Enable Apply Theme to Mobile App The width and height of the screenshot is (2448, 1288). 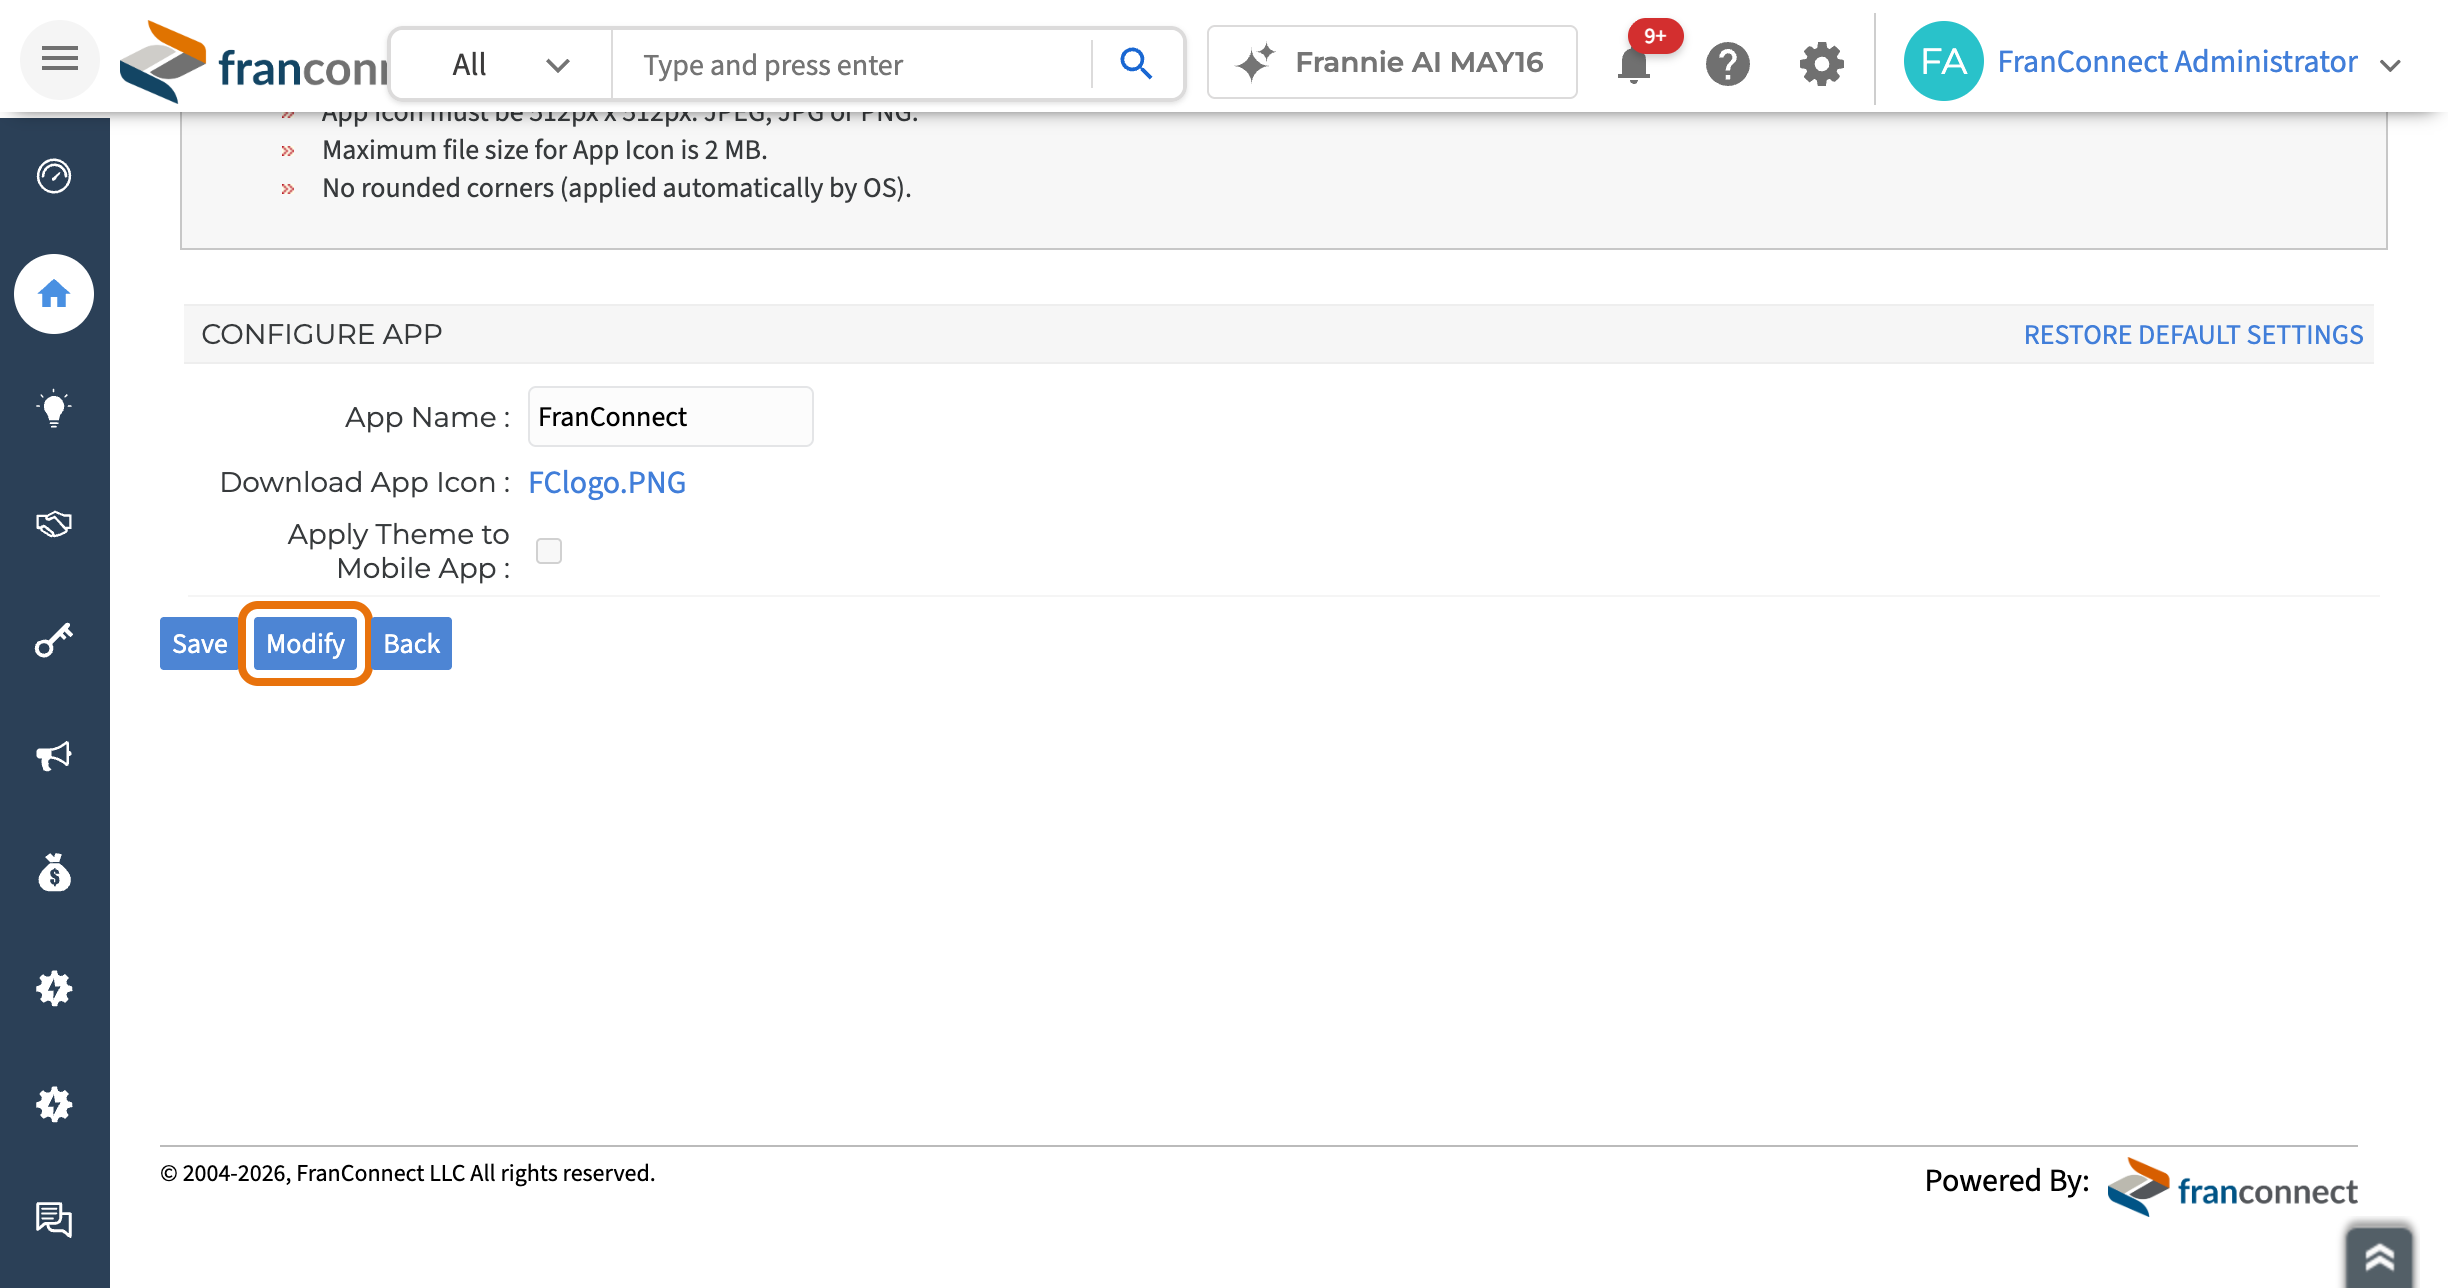pyautogui.click(x=549, y=551)
